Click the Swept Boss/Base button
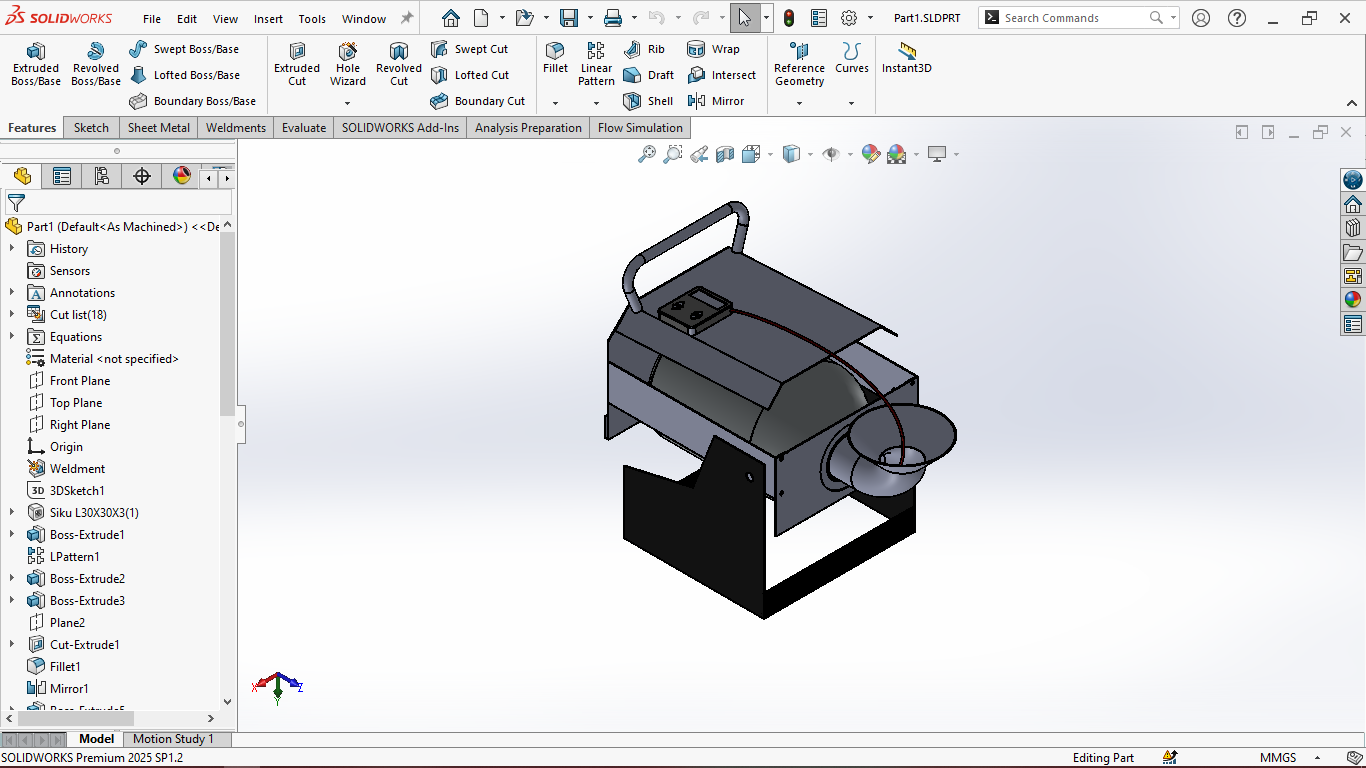 tap(184, 49)
